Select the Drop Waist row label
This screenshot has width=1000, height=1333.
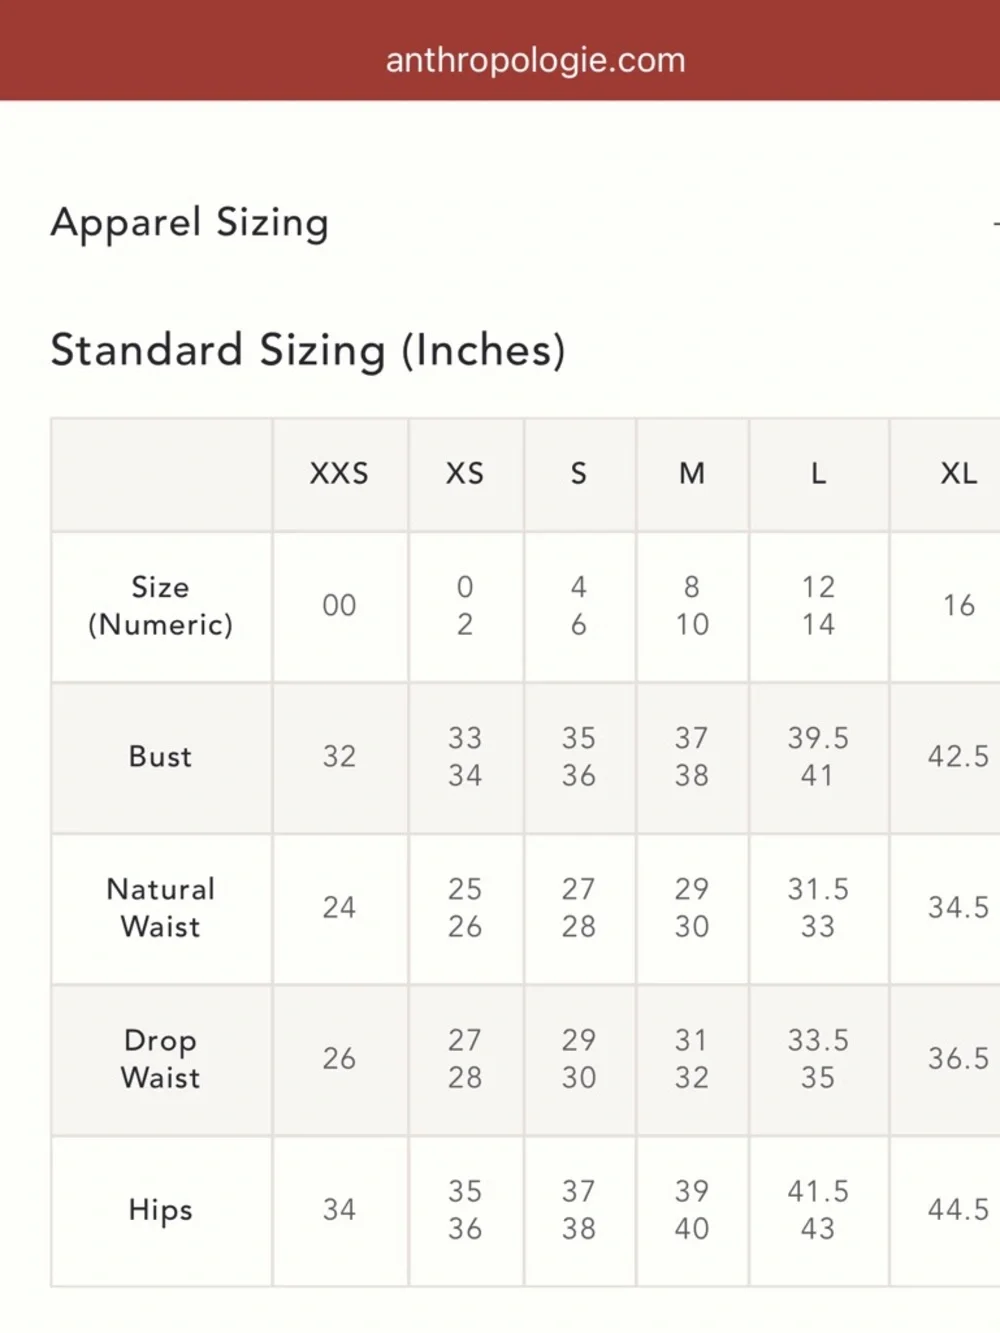point(160,1059)
